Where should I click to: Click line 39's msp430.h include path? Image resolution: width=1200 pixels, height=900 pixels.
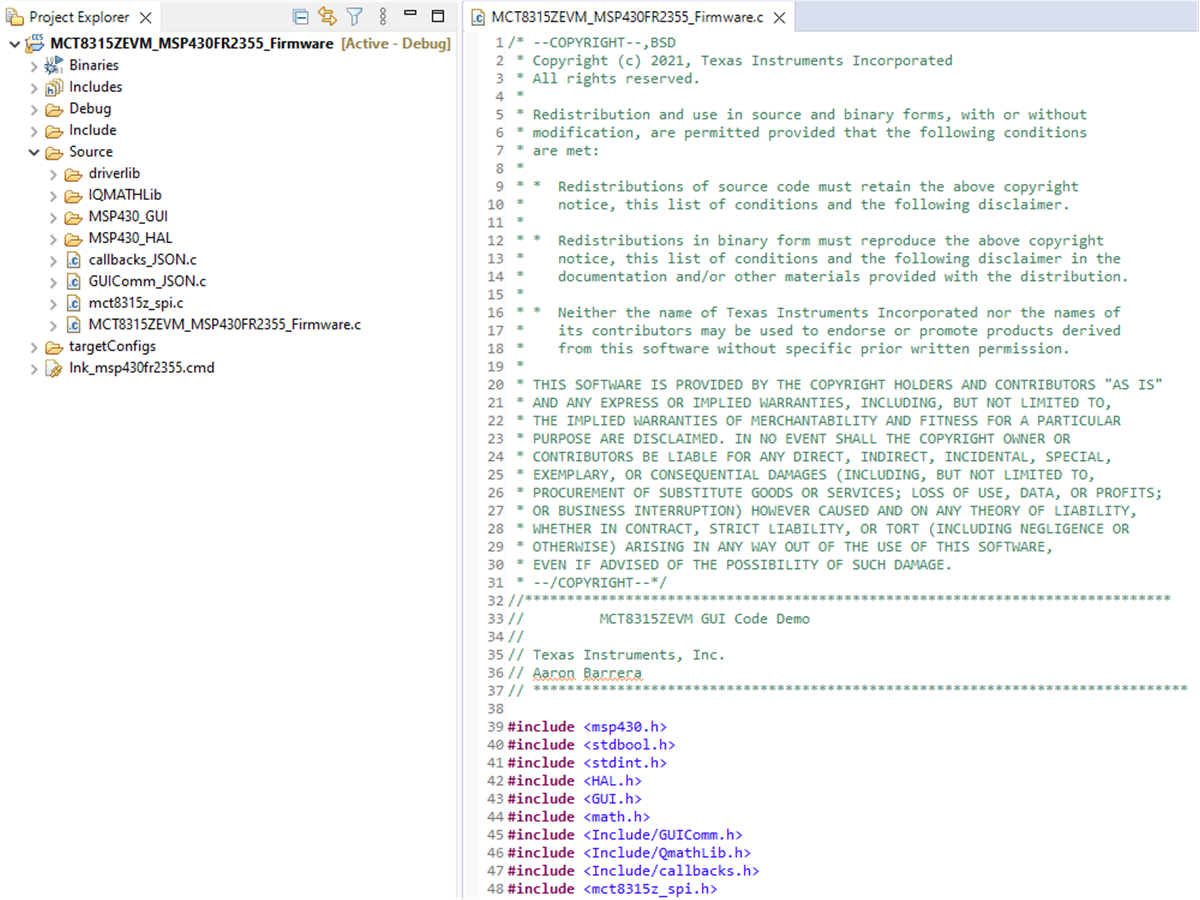point(628,726)
